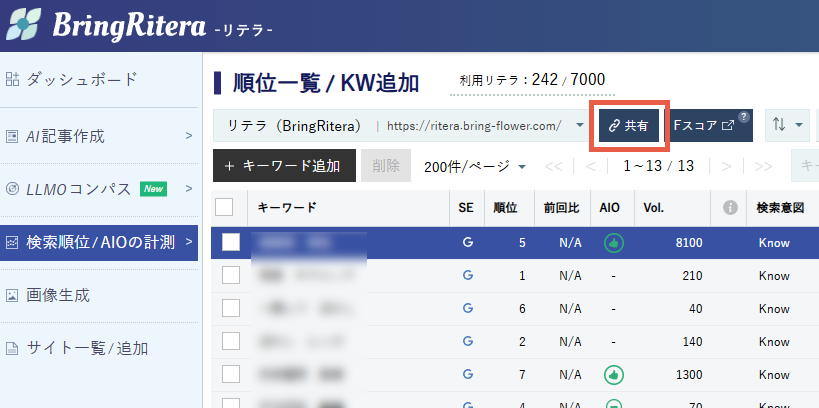Sort by the SE column header
Image resolution: width=819 pixels, height=408 pixels.
(x=466, y=208)
